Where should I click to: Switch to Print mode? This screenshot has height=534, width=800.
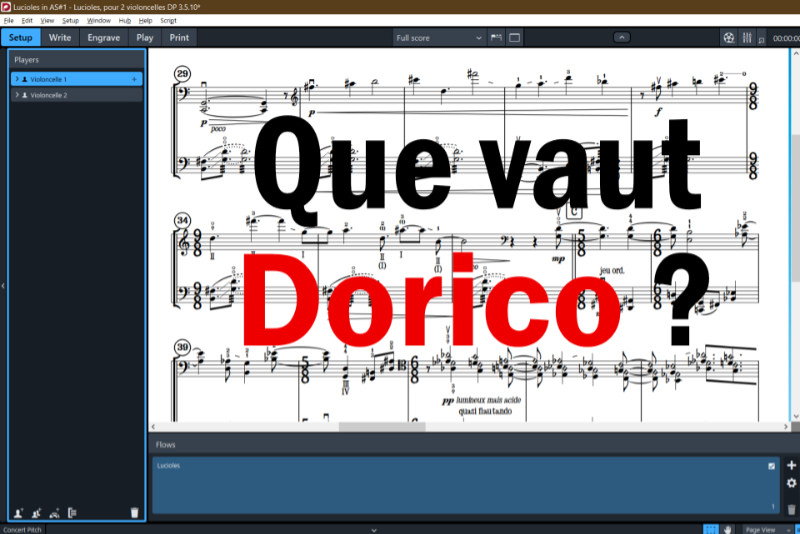(x=179, y=38)
